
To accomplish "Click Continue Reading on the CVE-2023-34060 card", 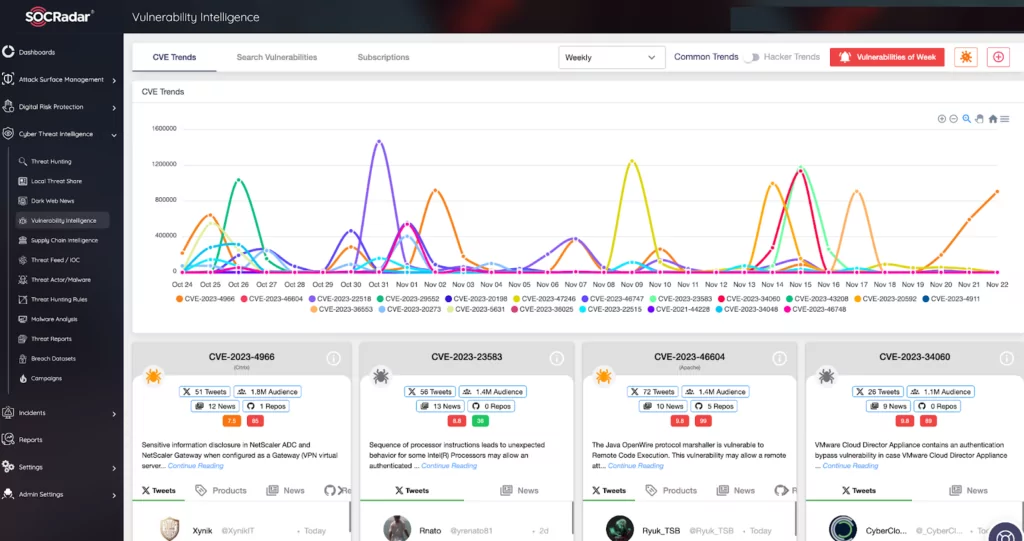I will point(850,466).
